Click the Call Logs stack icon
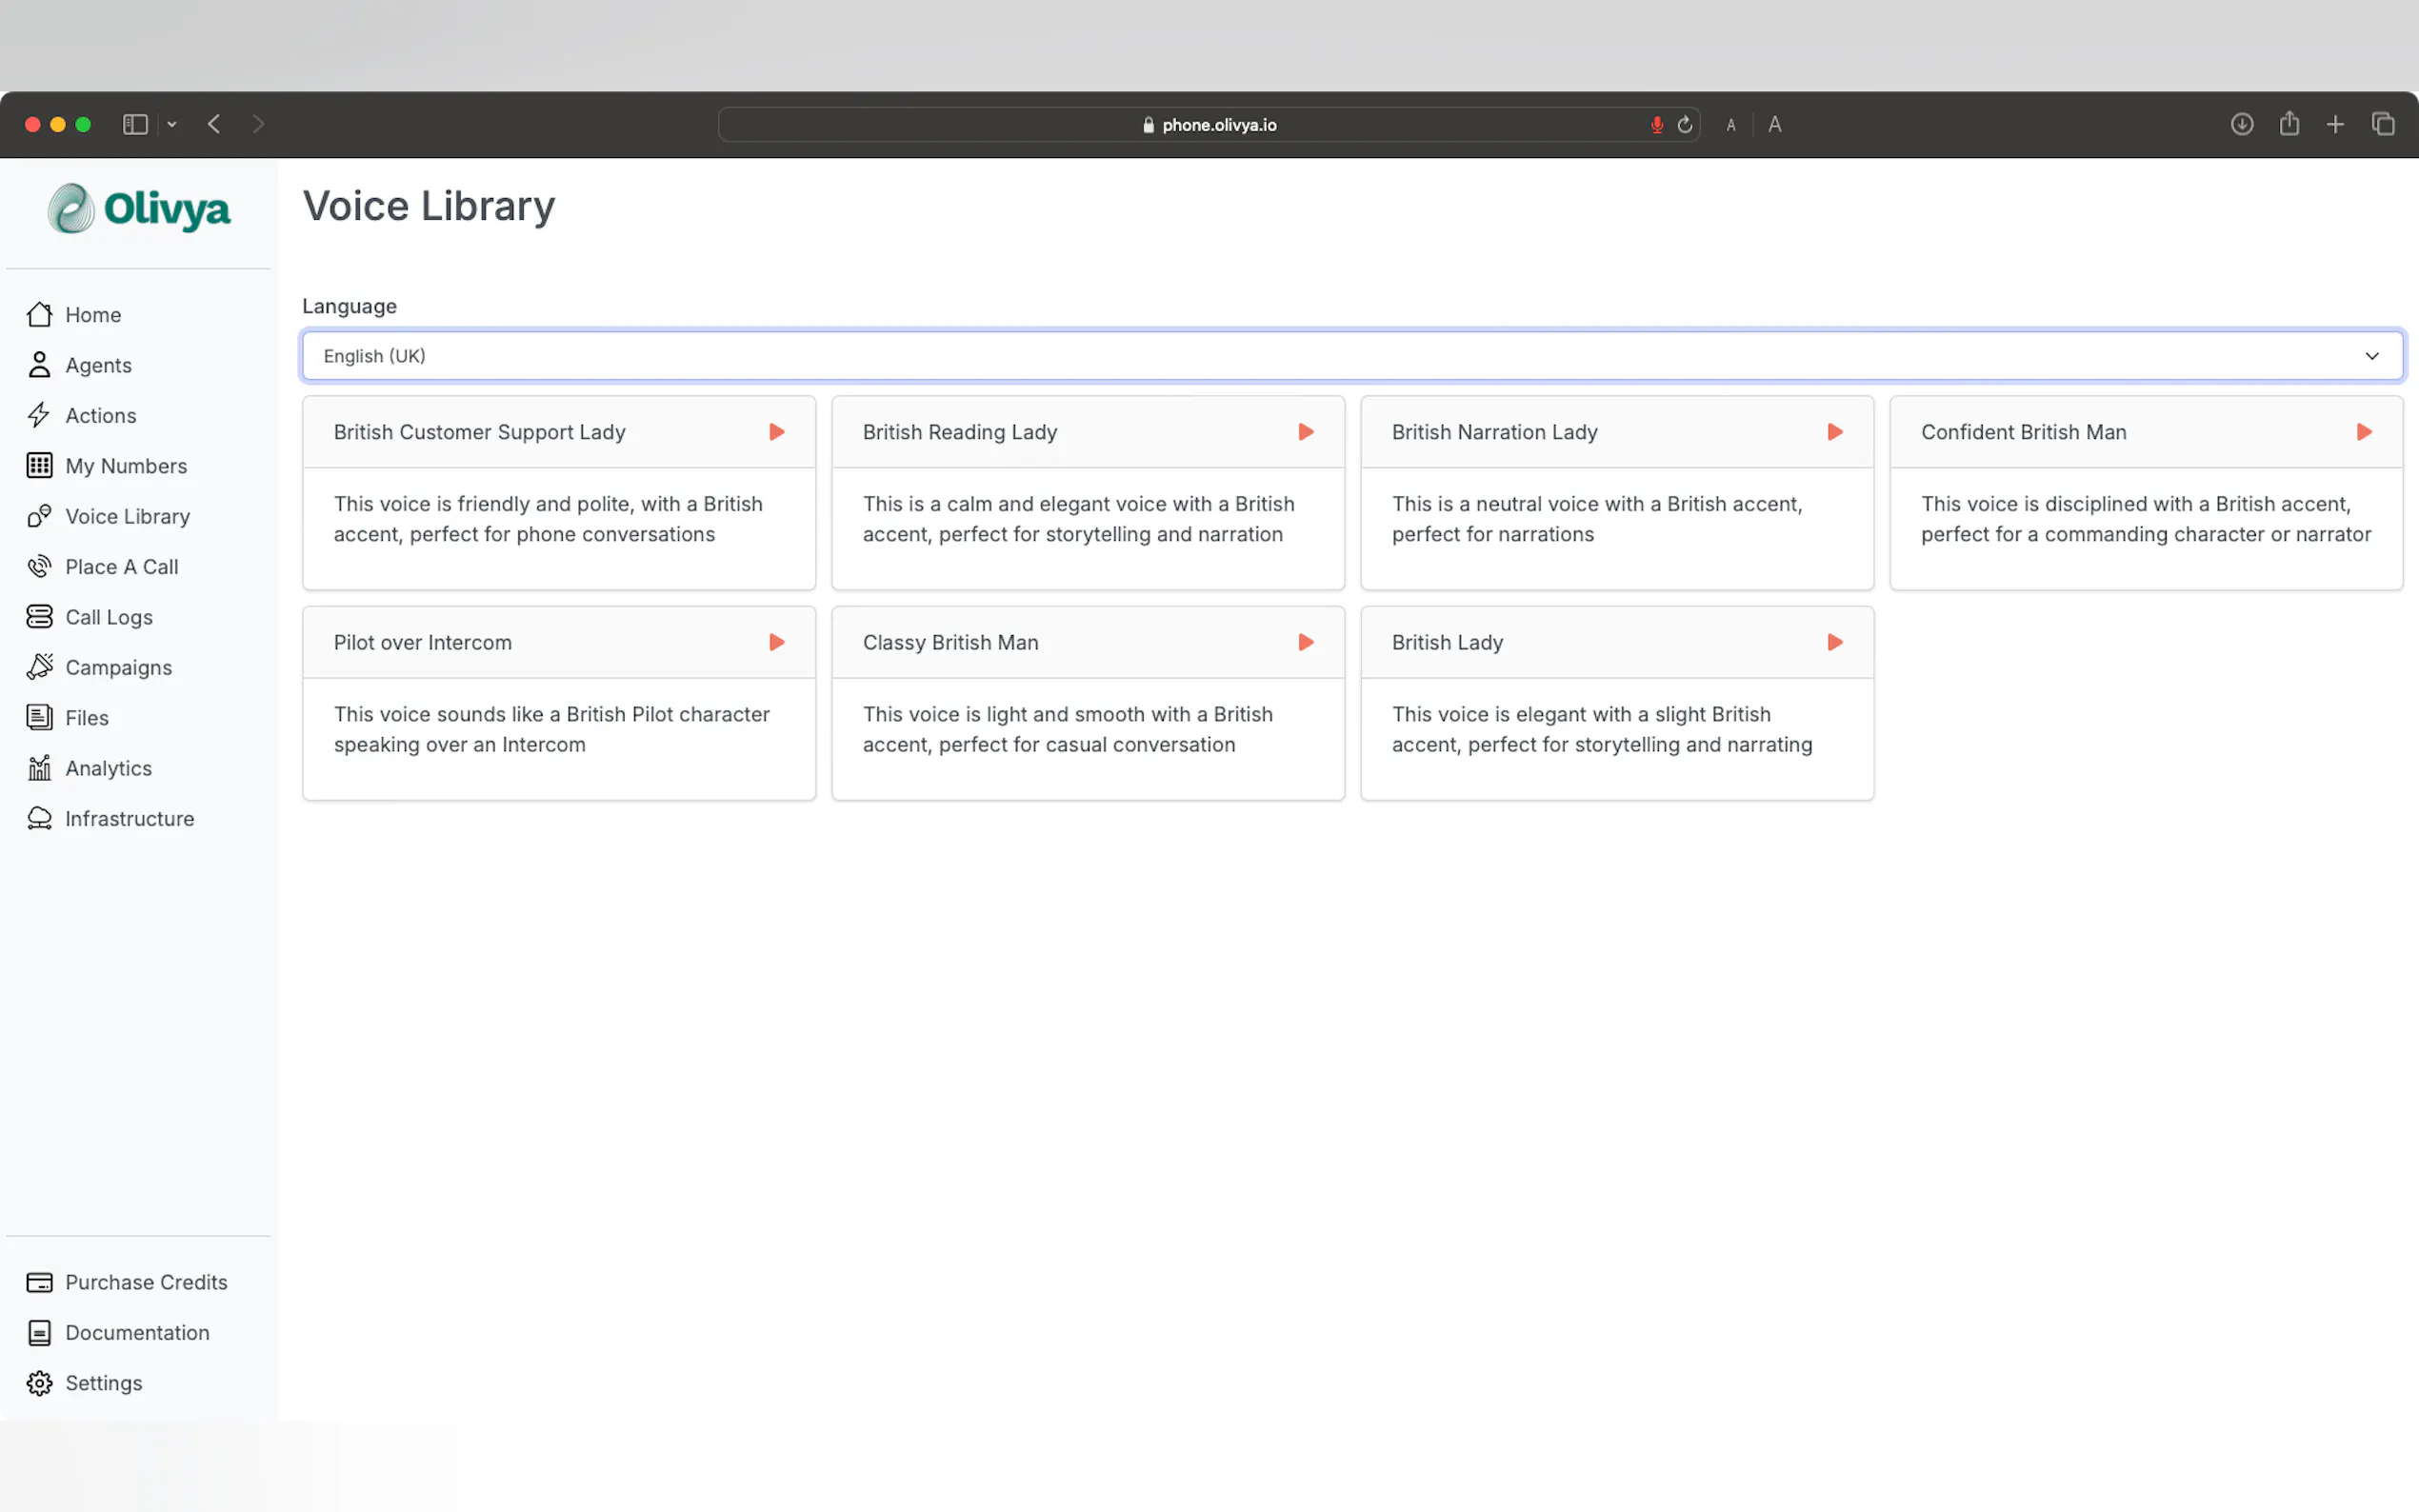The image size is (2419, 1512). tap(39, 617)
